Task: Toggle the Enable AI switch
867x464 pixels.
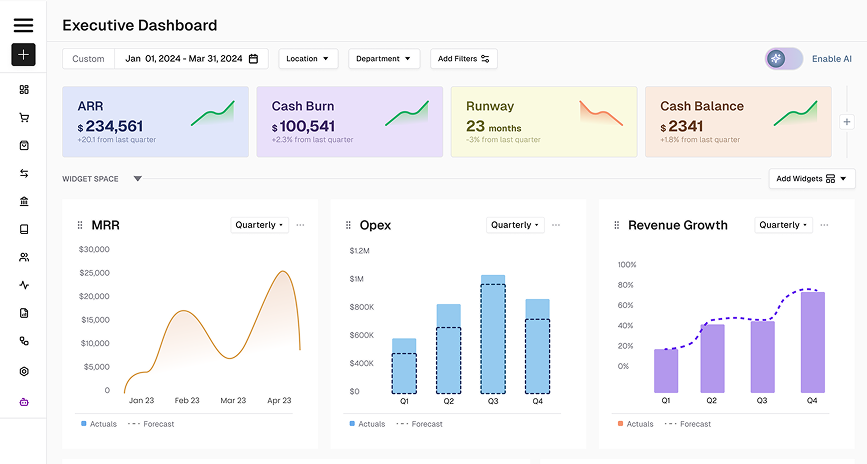Action: point(784,59)
